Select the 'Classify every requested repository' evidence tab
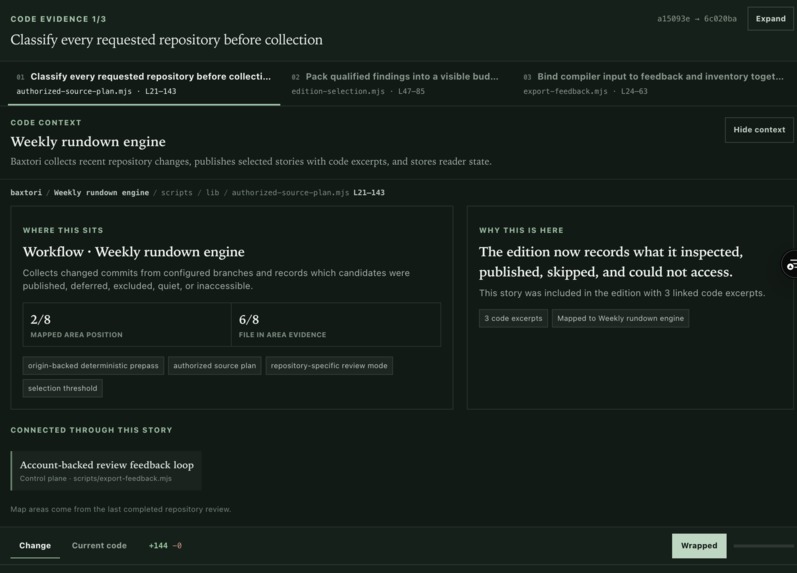The image size is (797, 573). tap(144, 83)
